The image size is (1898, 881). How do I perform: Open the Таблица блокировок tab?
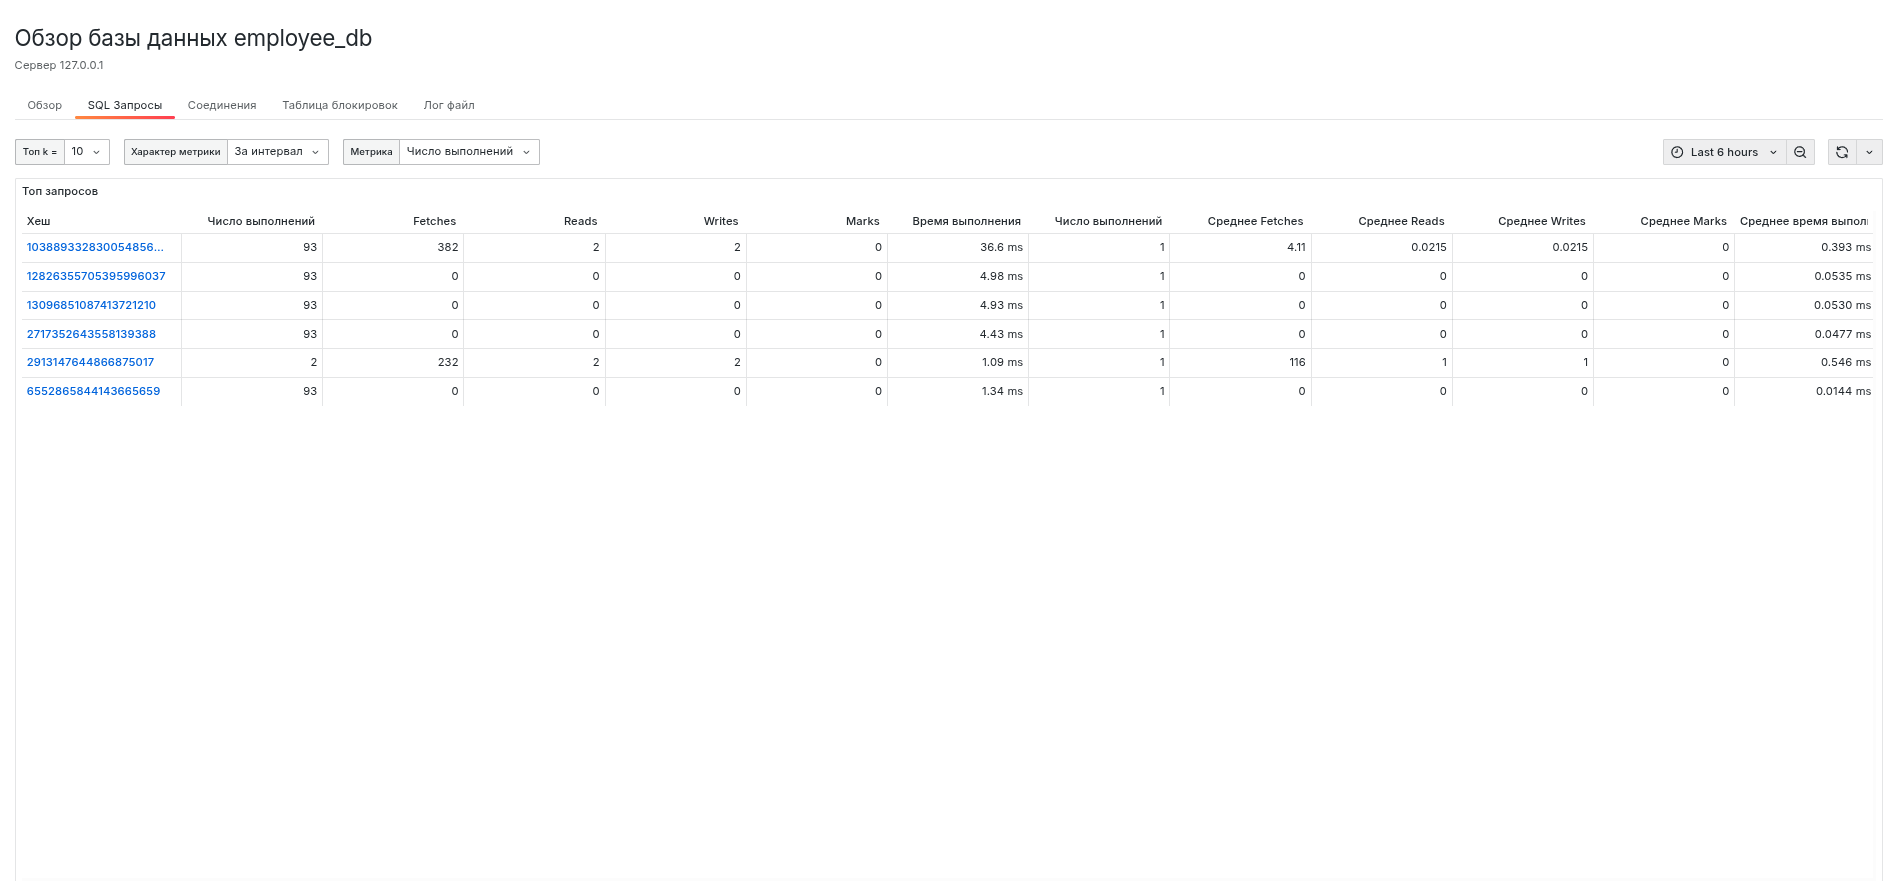click(340, 105)
